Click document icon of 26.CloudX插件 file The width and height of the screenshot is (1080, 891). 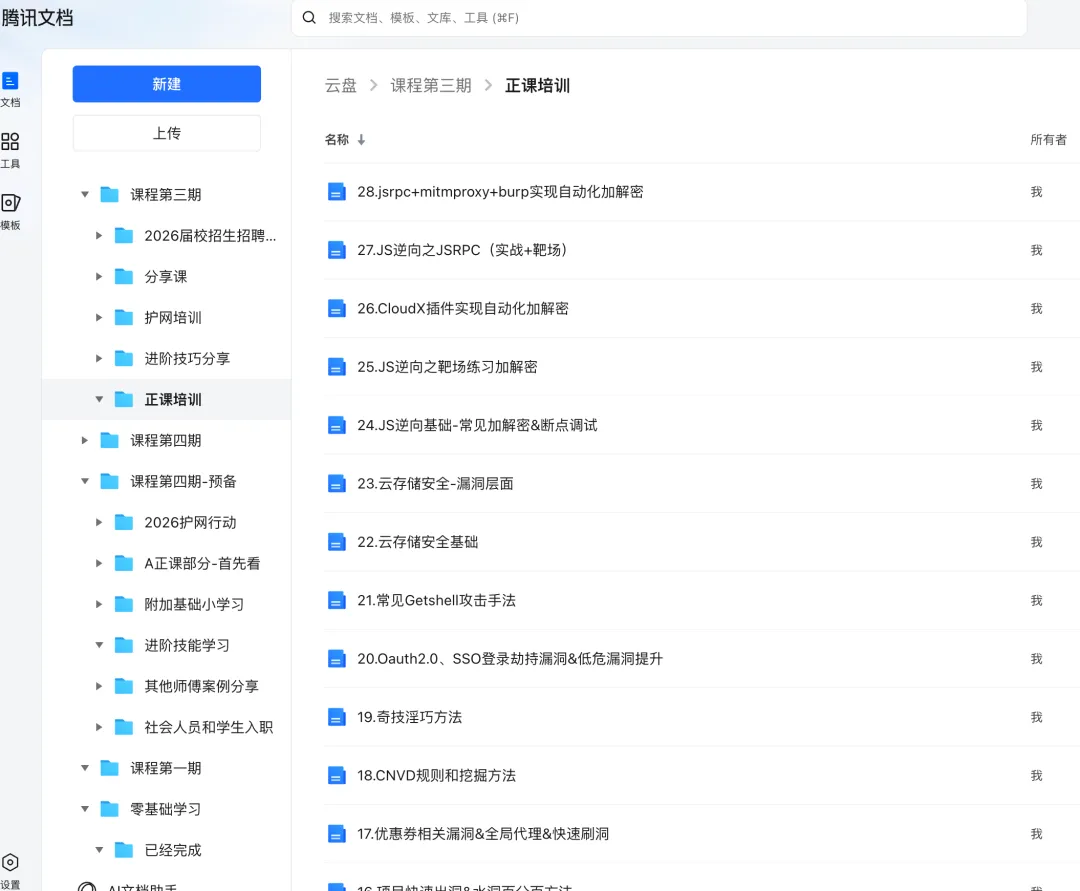coord(336,308)
